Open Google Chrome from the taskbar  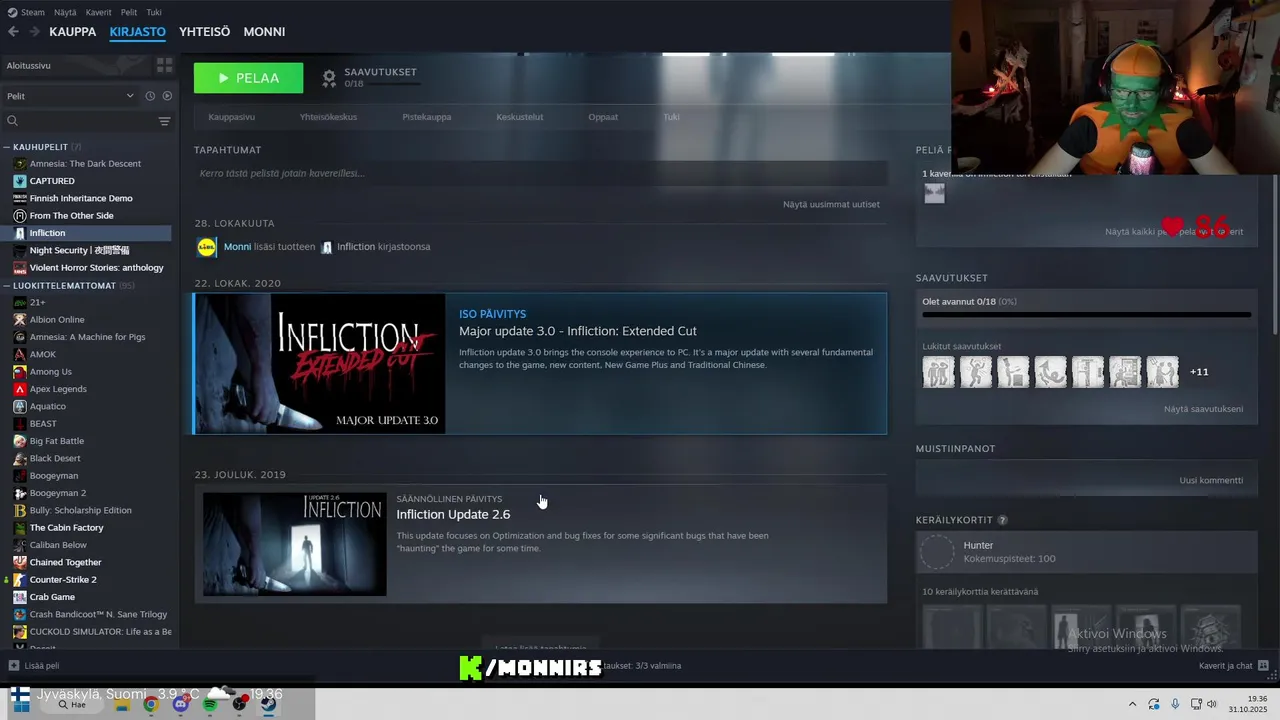click(150, 704)
